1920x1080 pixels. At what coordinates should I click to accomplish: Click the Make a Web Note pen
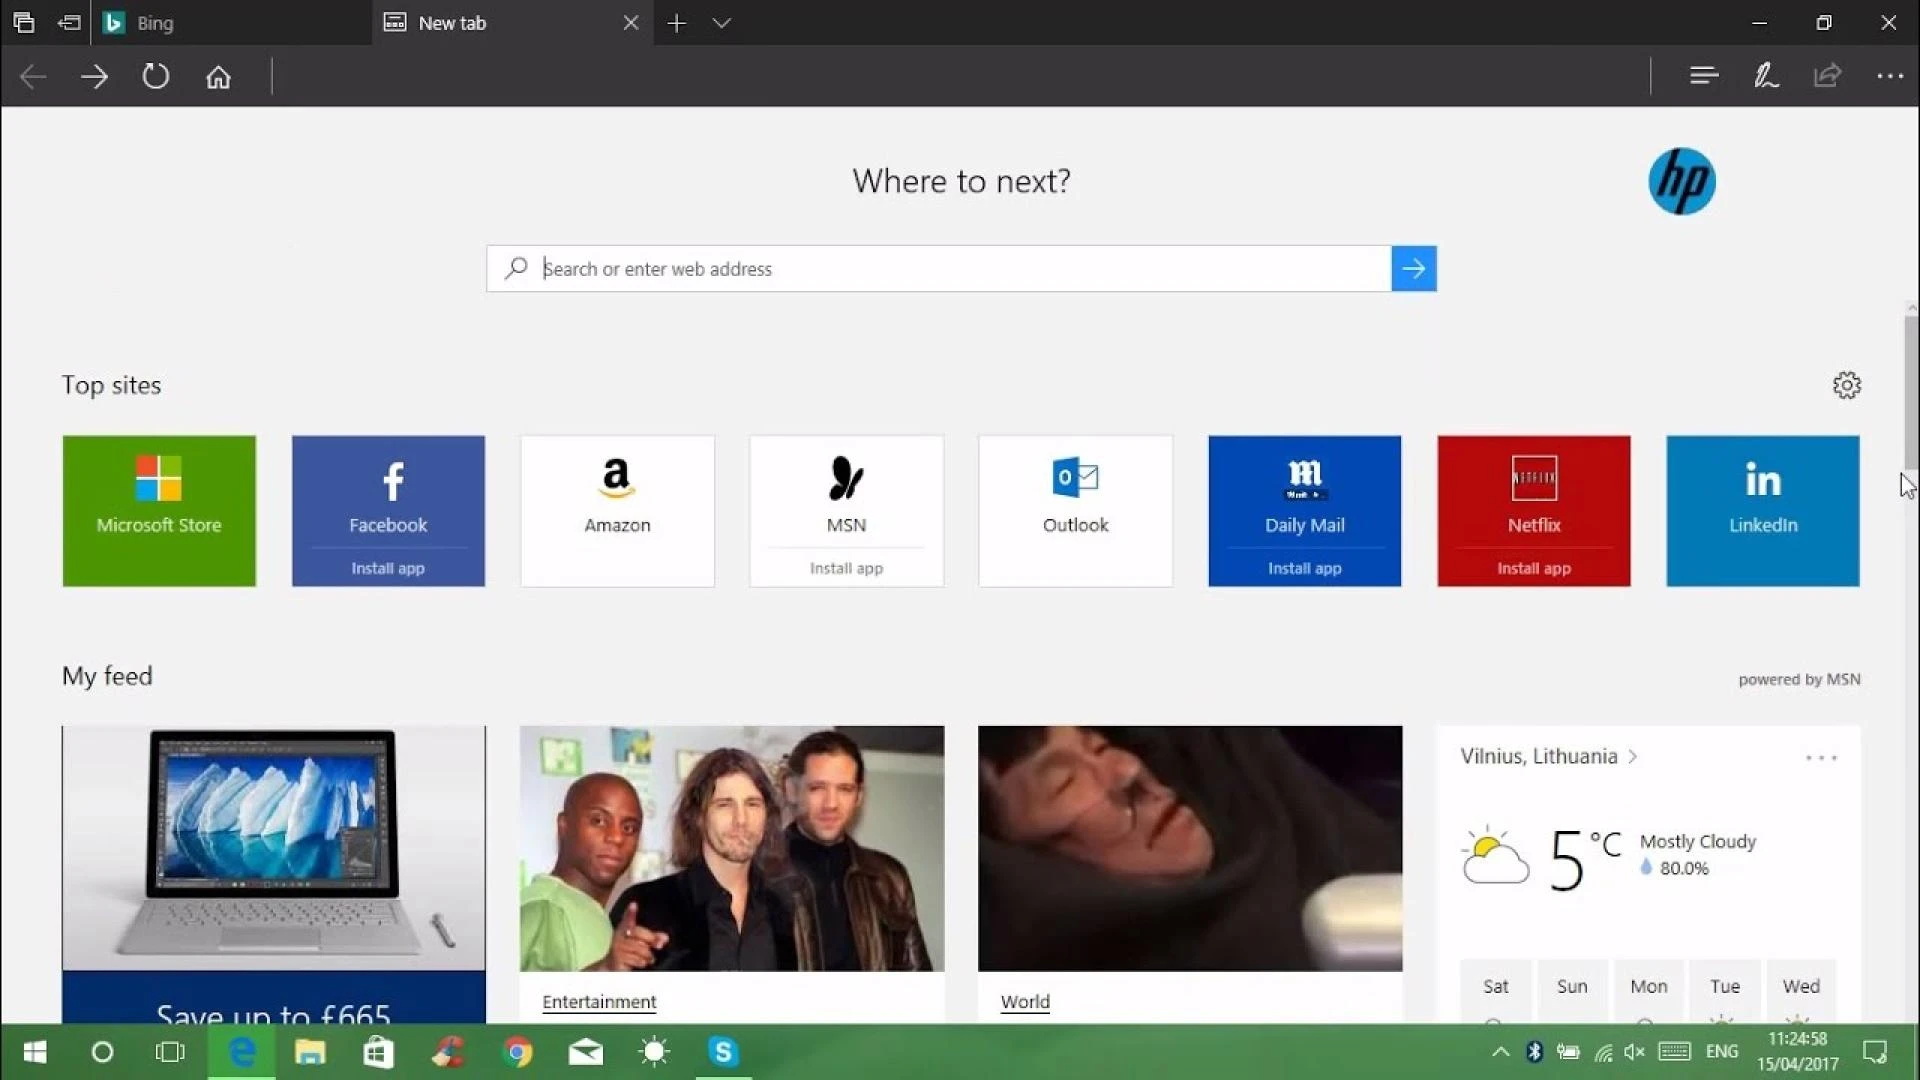click(x=1765, y=76)
